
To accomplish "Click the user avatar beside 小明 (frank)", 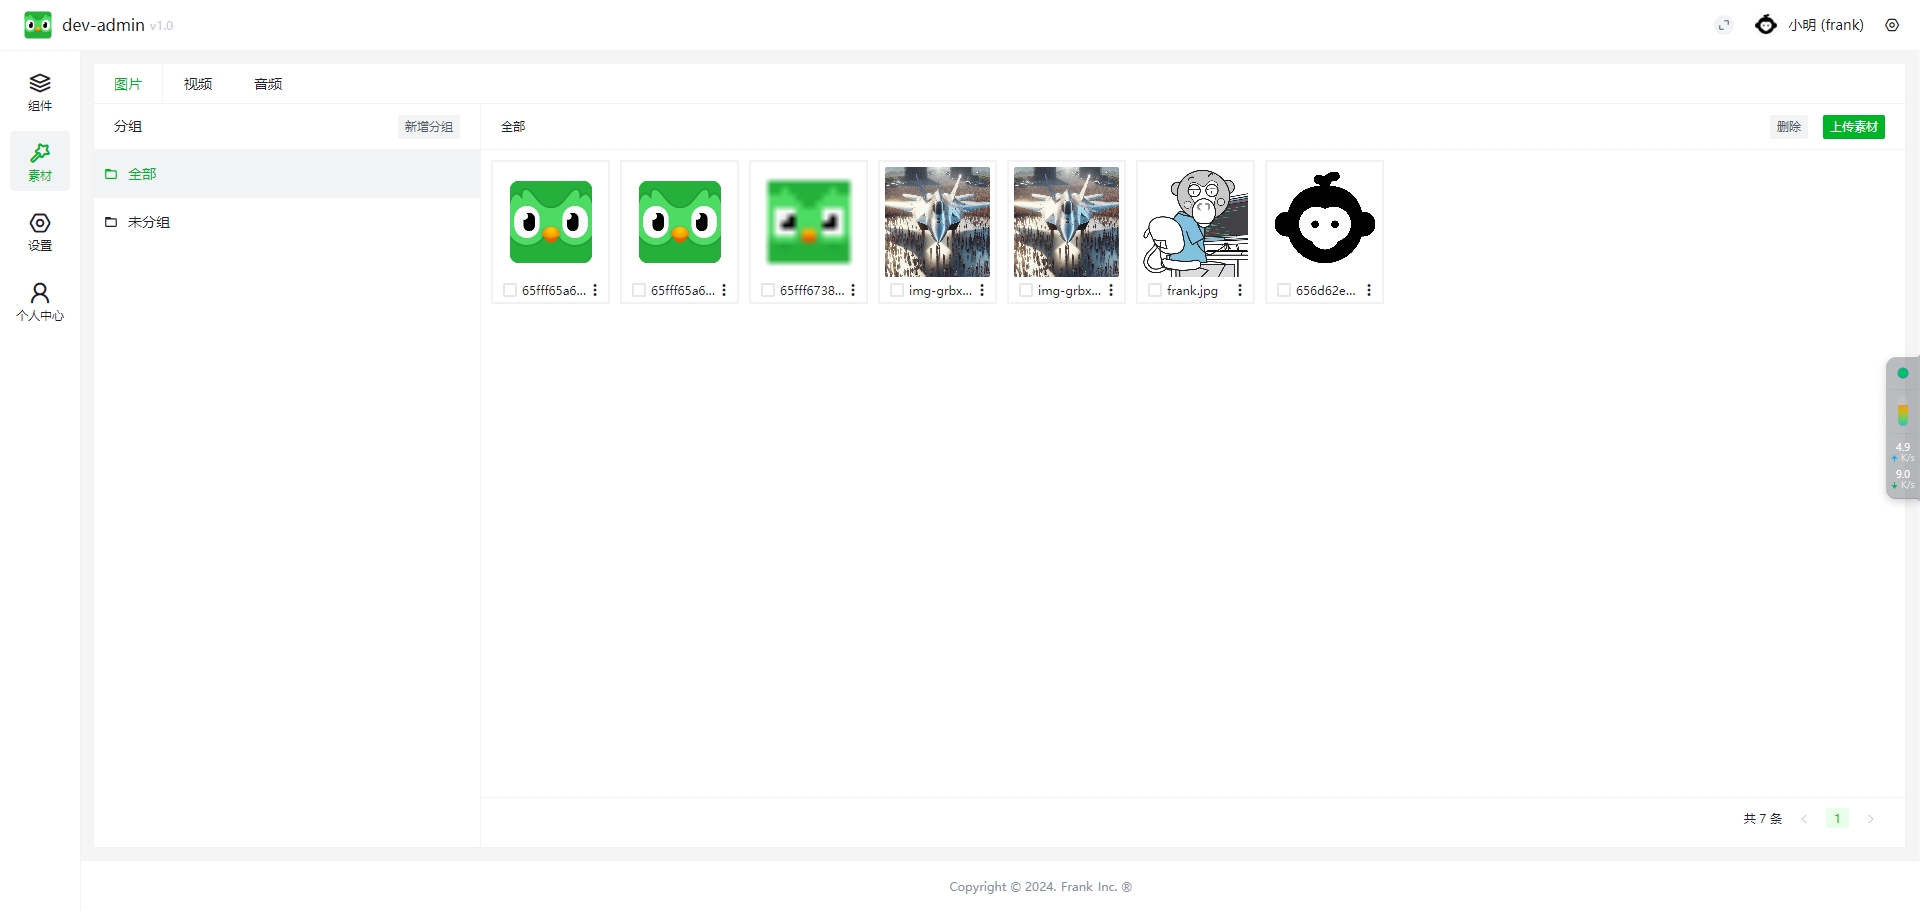I will tap(1766, 25).
